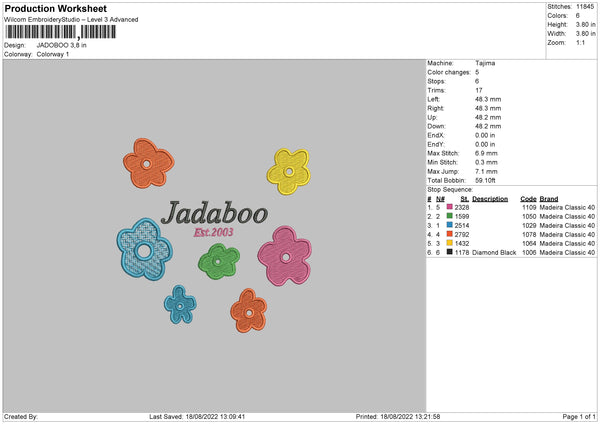Click stitch count '2792' in the stop sequence

coord(462,235)
